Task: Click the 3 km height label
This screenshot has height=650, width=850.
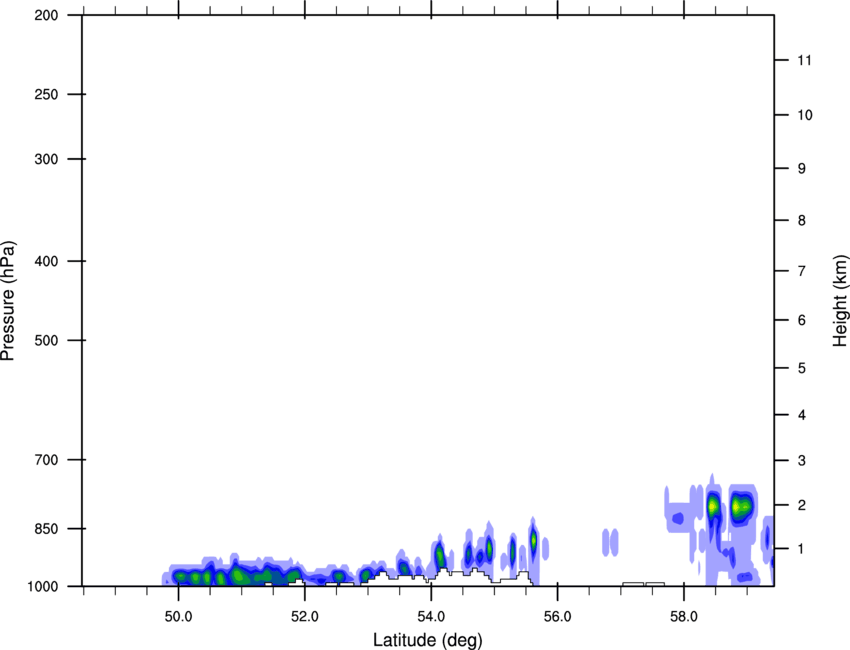Action: click(x=801, y=460)
